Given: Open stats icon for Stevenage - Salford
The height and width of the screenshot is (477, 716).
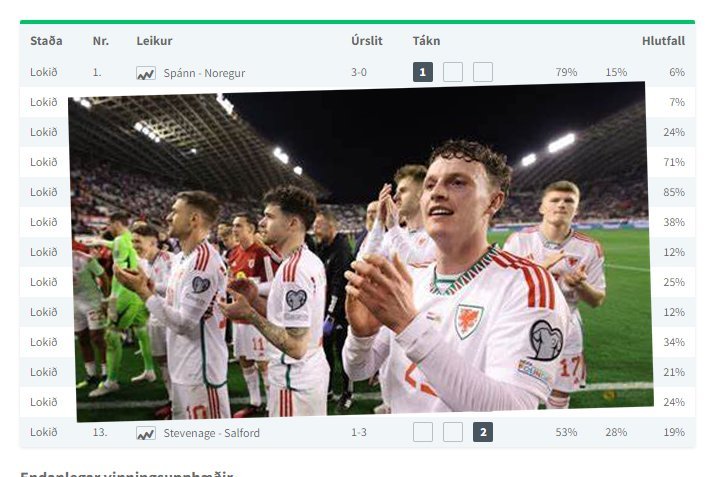Looking at the screenshot, I should point(146,433).
